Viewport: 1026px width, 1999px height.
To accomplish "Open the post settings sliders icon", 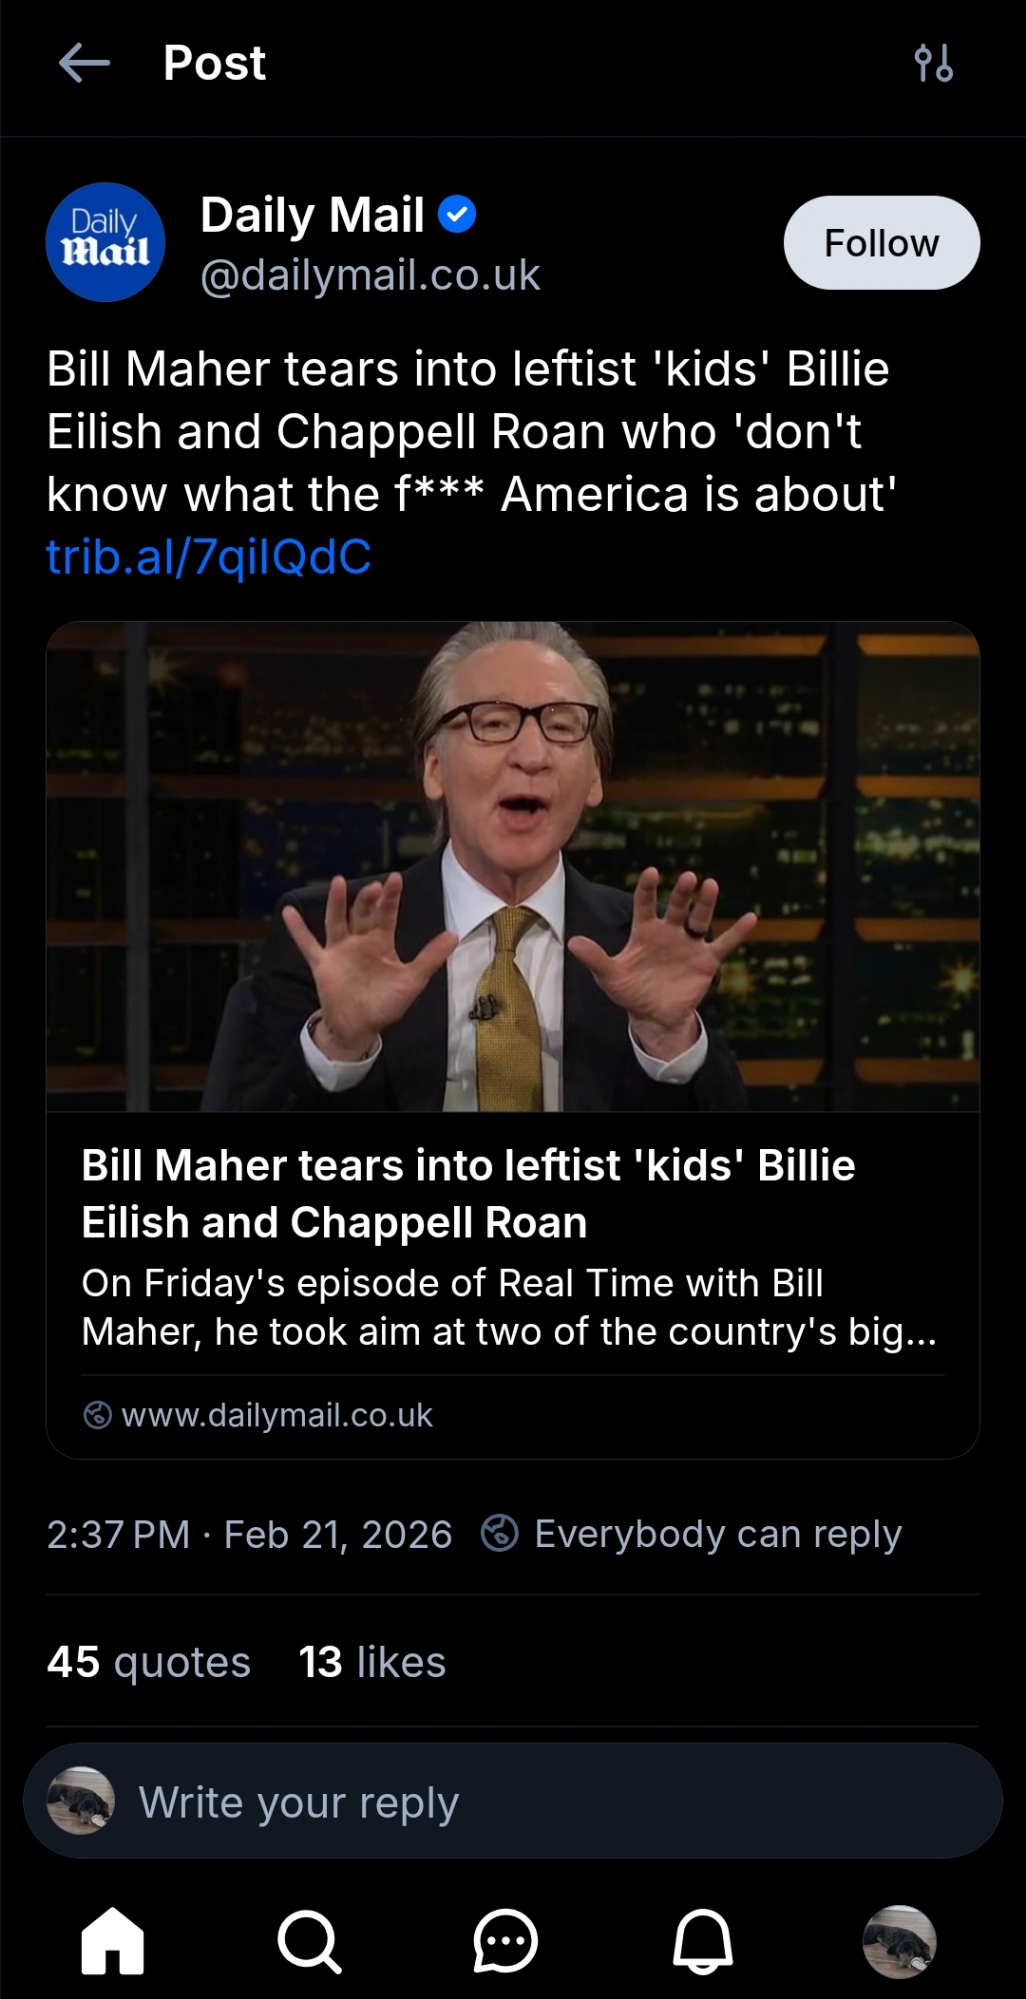I will coord(933,63).
